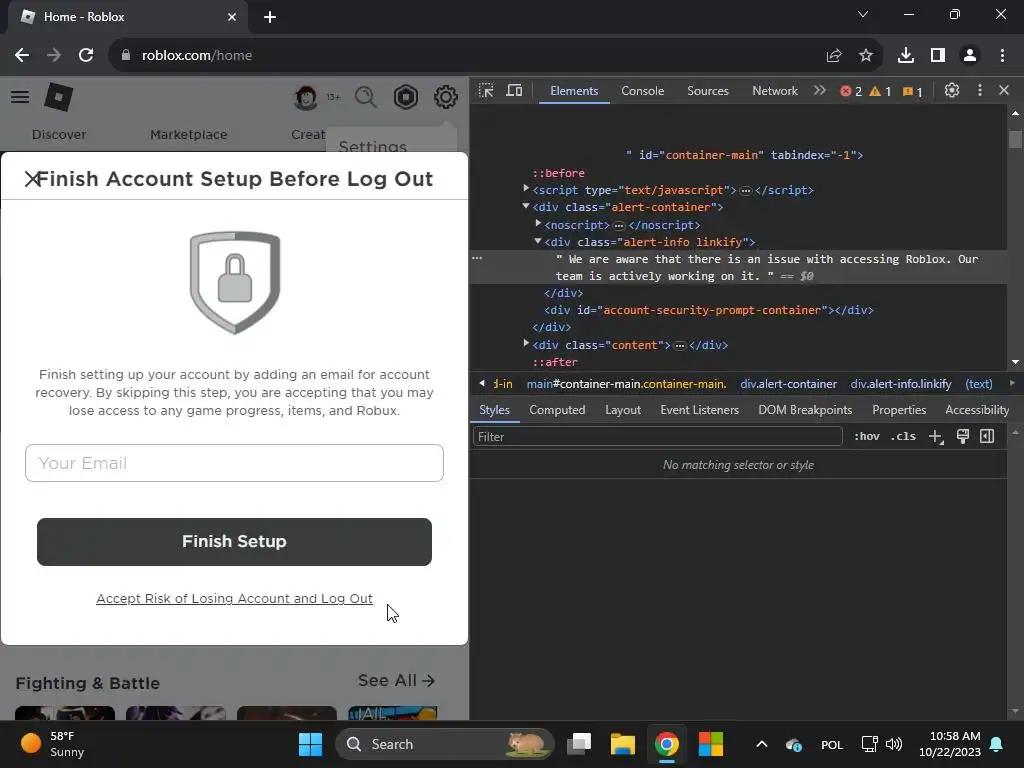Toggle computed styles sidebar icon

(987, 436)
